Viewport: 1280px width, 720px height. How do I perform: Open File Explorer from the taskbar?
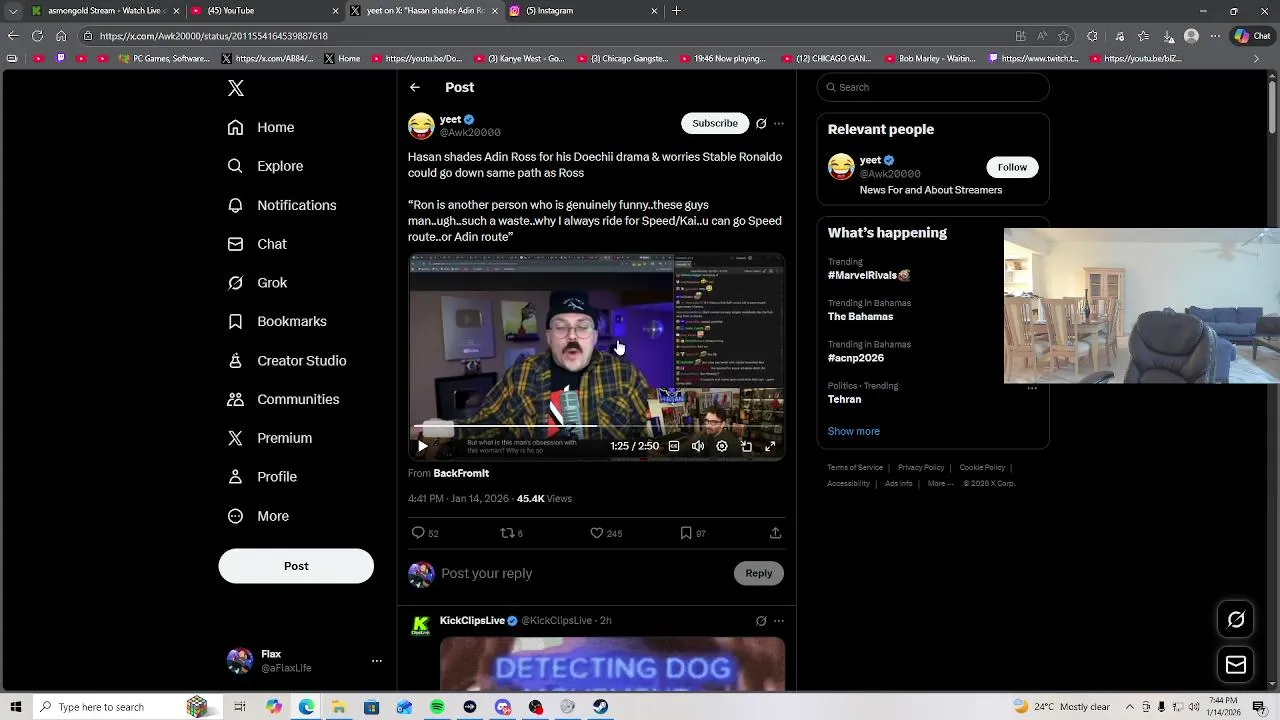(x=339, y=707)
